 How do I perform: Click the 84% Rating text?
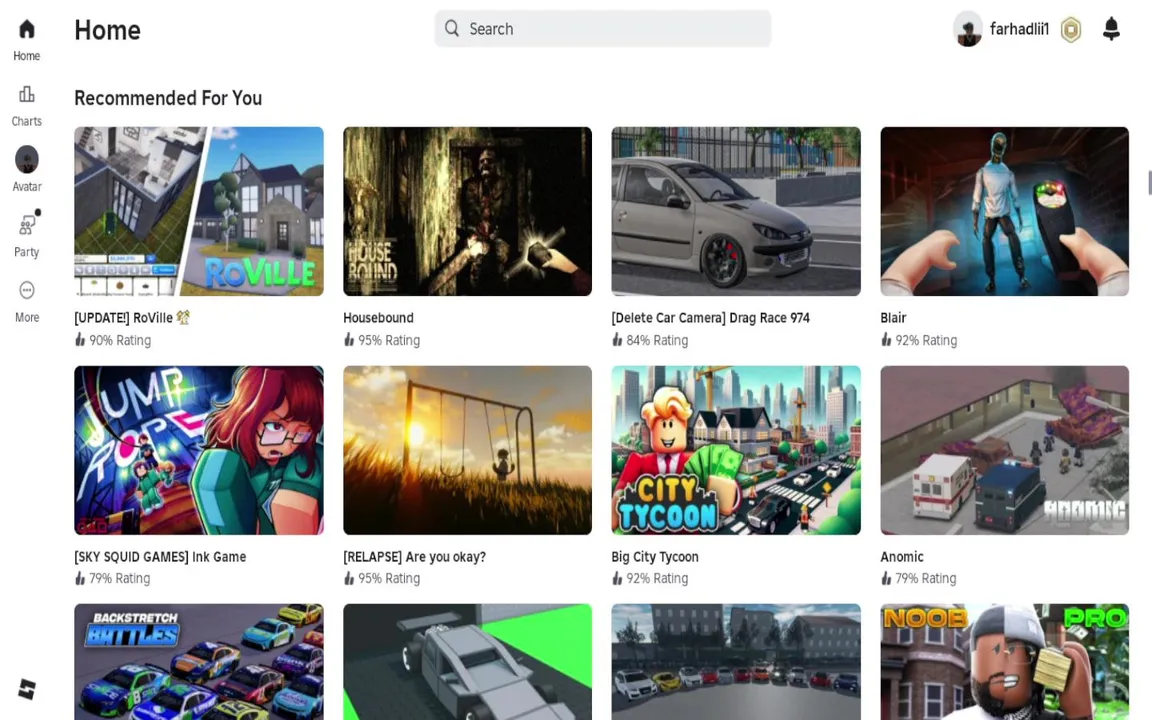(657, 340)
